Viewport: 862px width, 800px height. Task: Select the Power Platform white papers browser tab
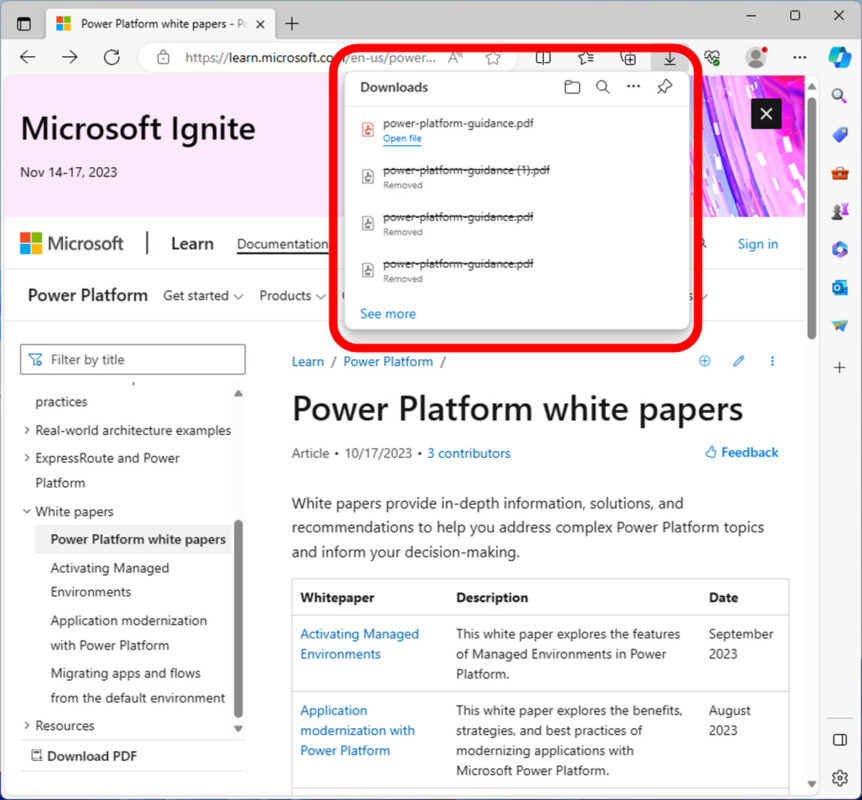click(x=150, y=22)
